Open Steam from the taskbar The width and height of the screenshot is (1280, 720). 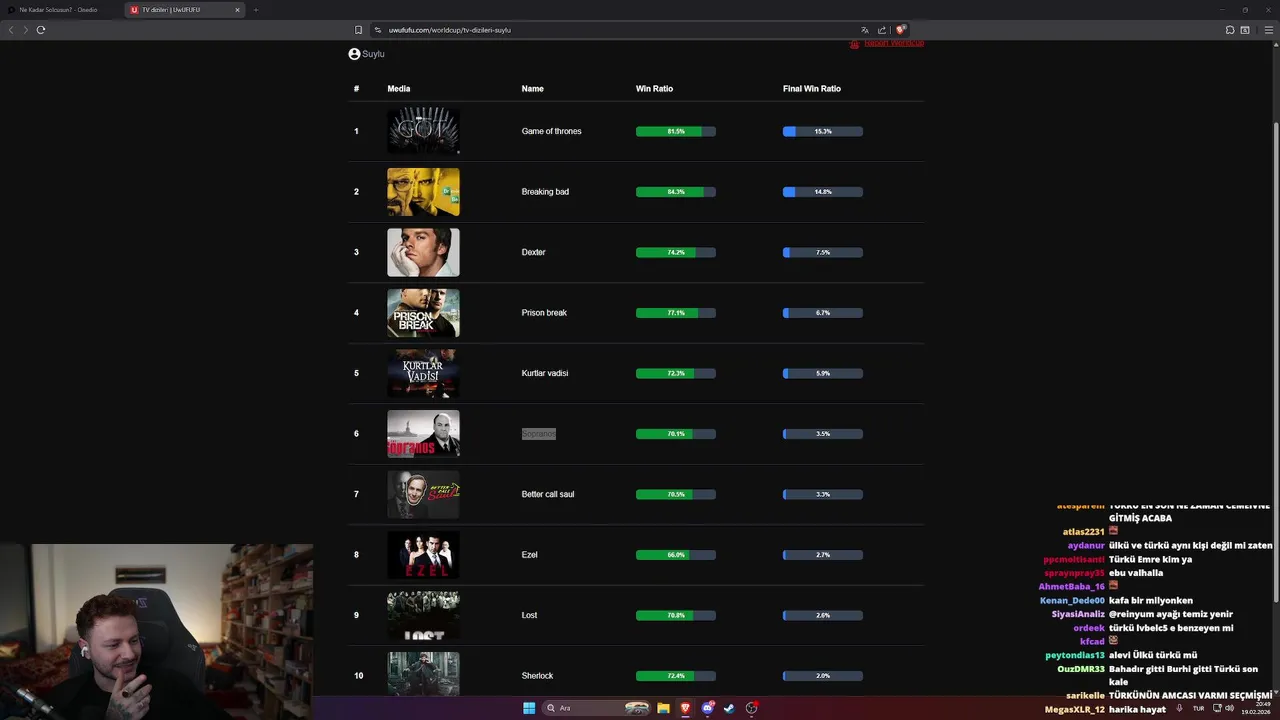tap(729, 708)
